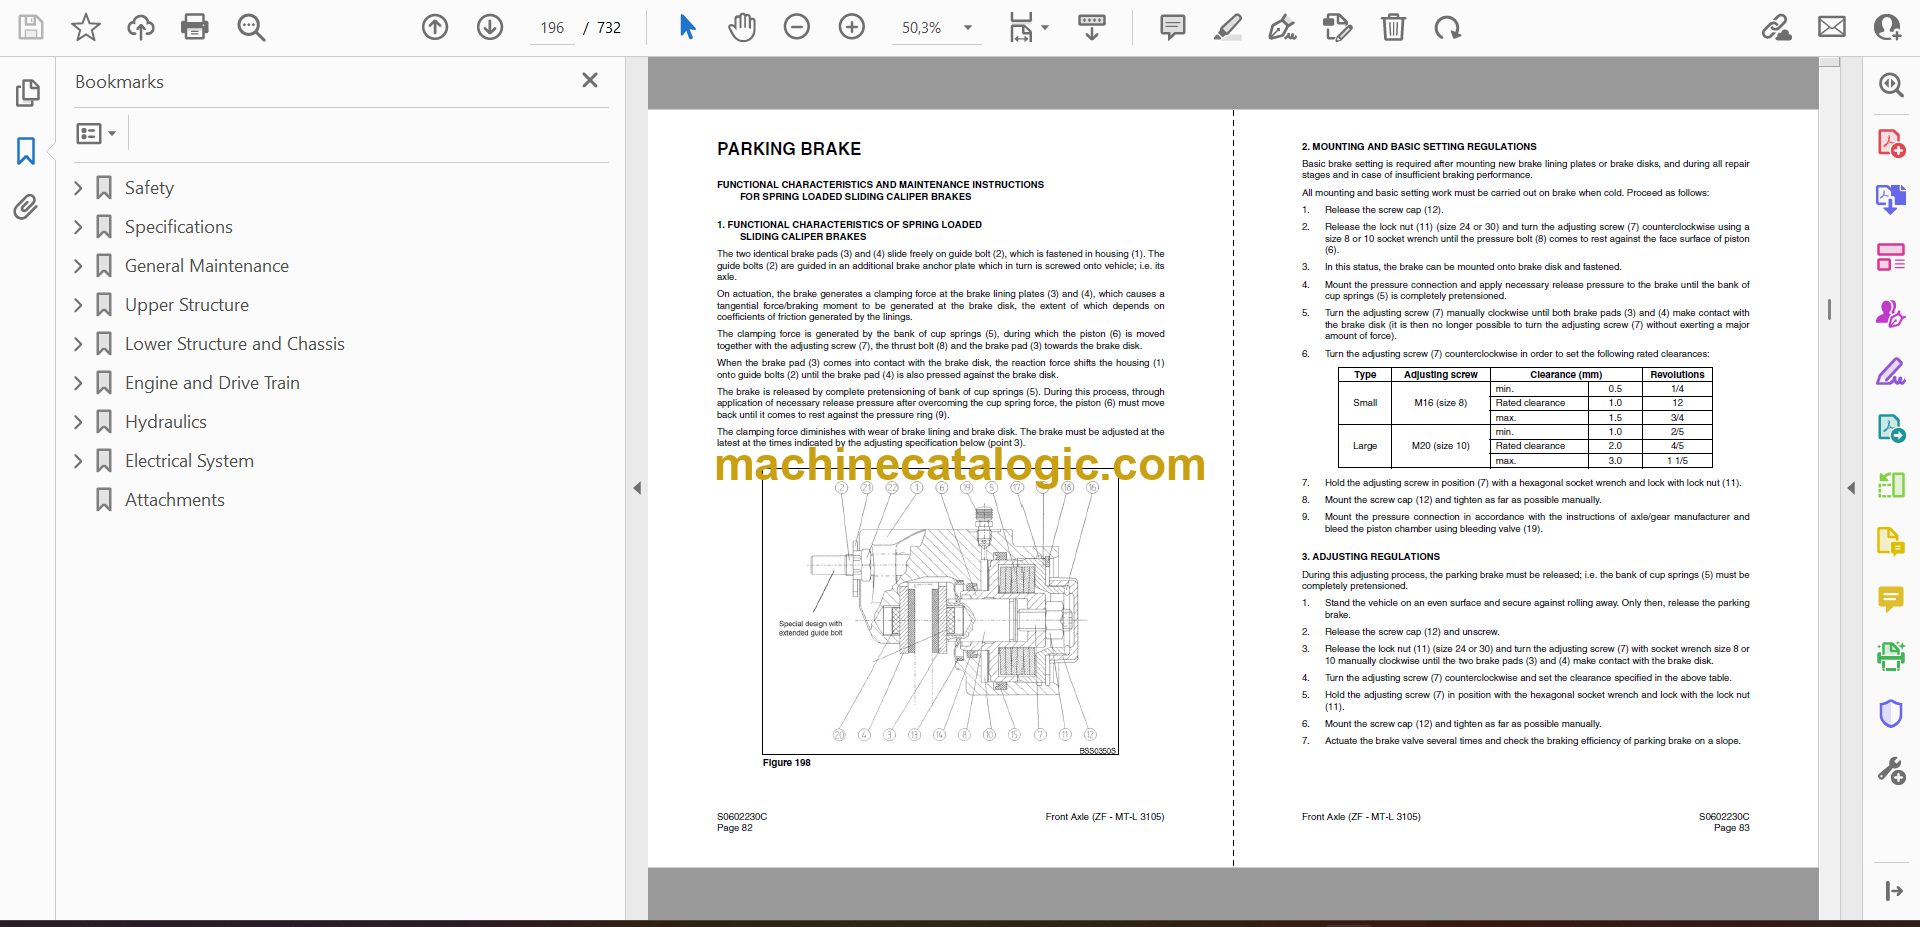
Task: Open the Fill and Sign tool
Action: click(x=1891, y=371)
